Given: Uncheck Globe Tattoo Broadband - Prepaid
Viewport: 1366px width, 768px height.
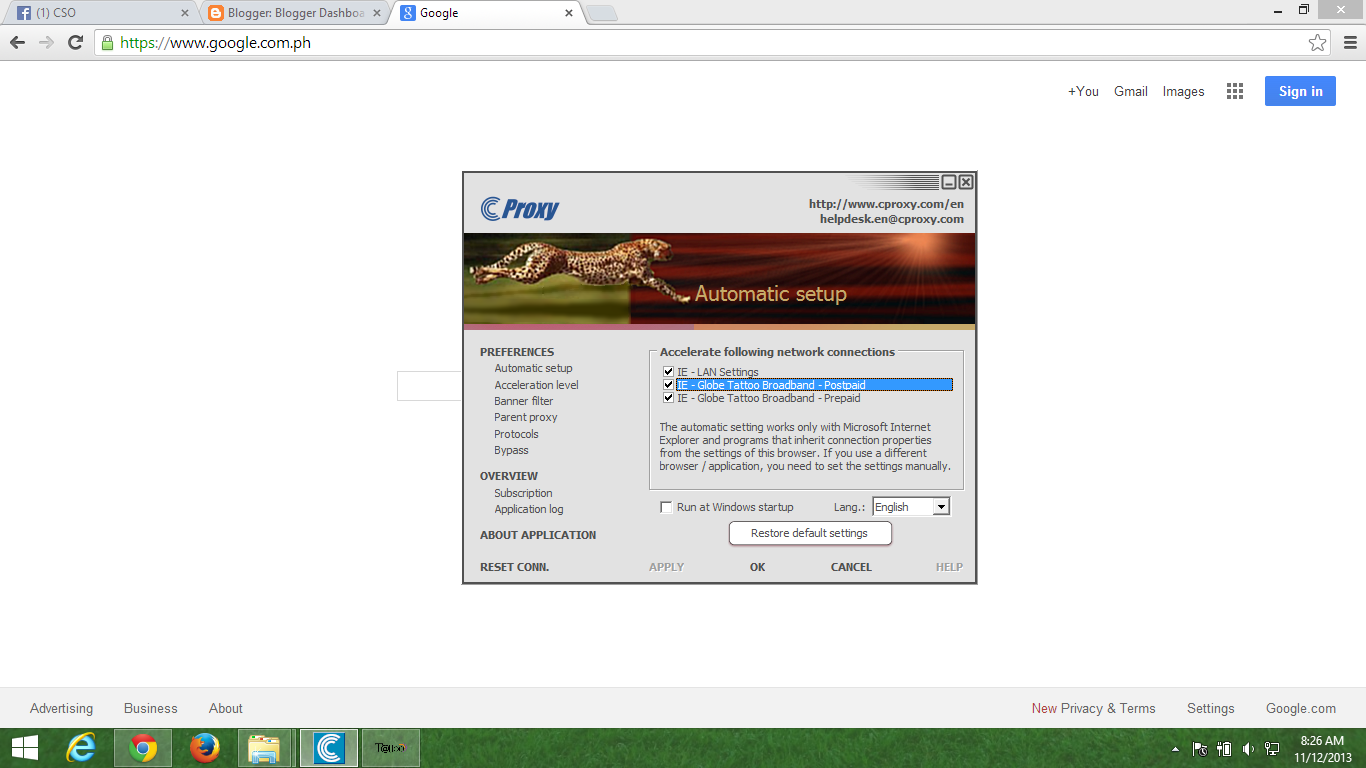Looking at the screenshot, I should (668, 398).
